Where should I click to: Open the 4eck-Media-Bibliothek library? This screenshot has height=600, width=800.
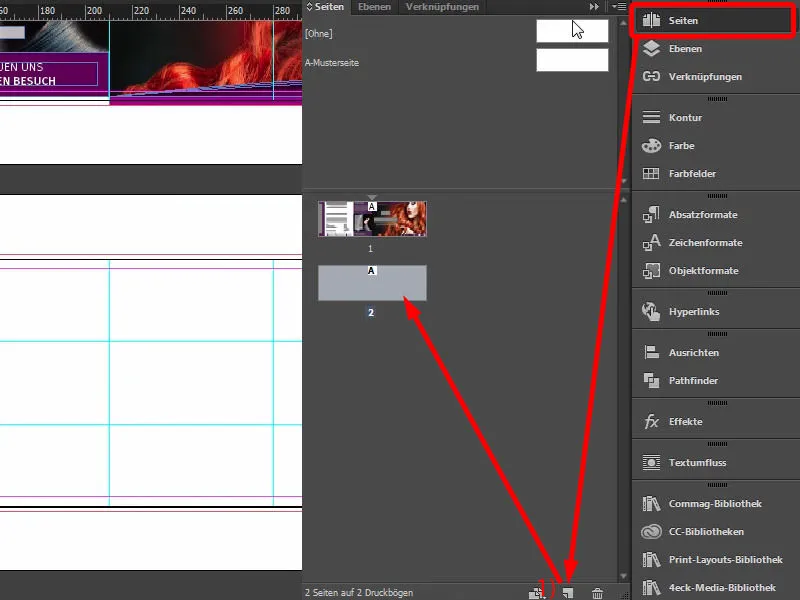[715, 588]
